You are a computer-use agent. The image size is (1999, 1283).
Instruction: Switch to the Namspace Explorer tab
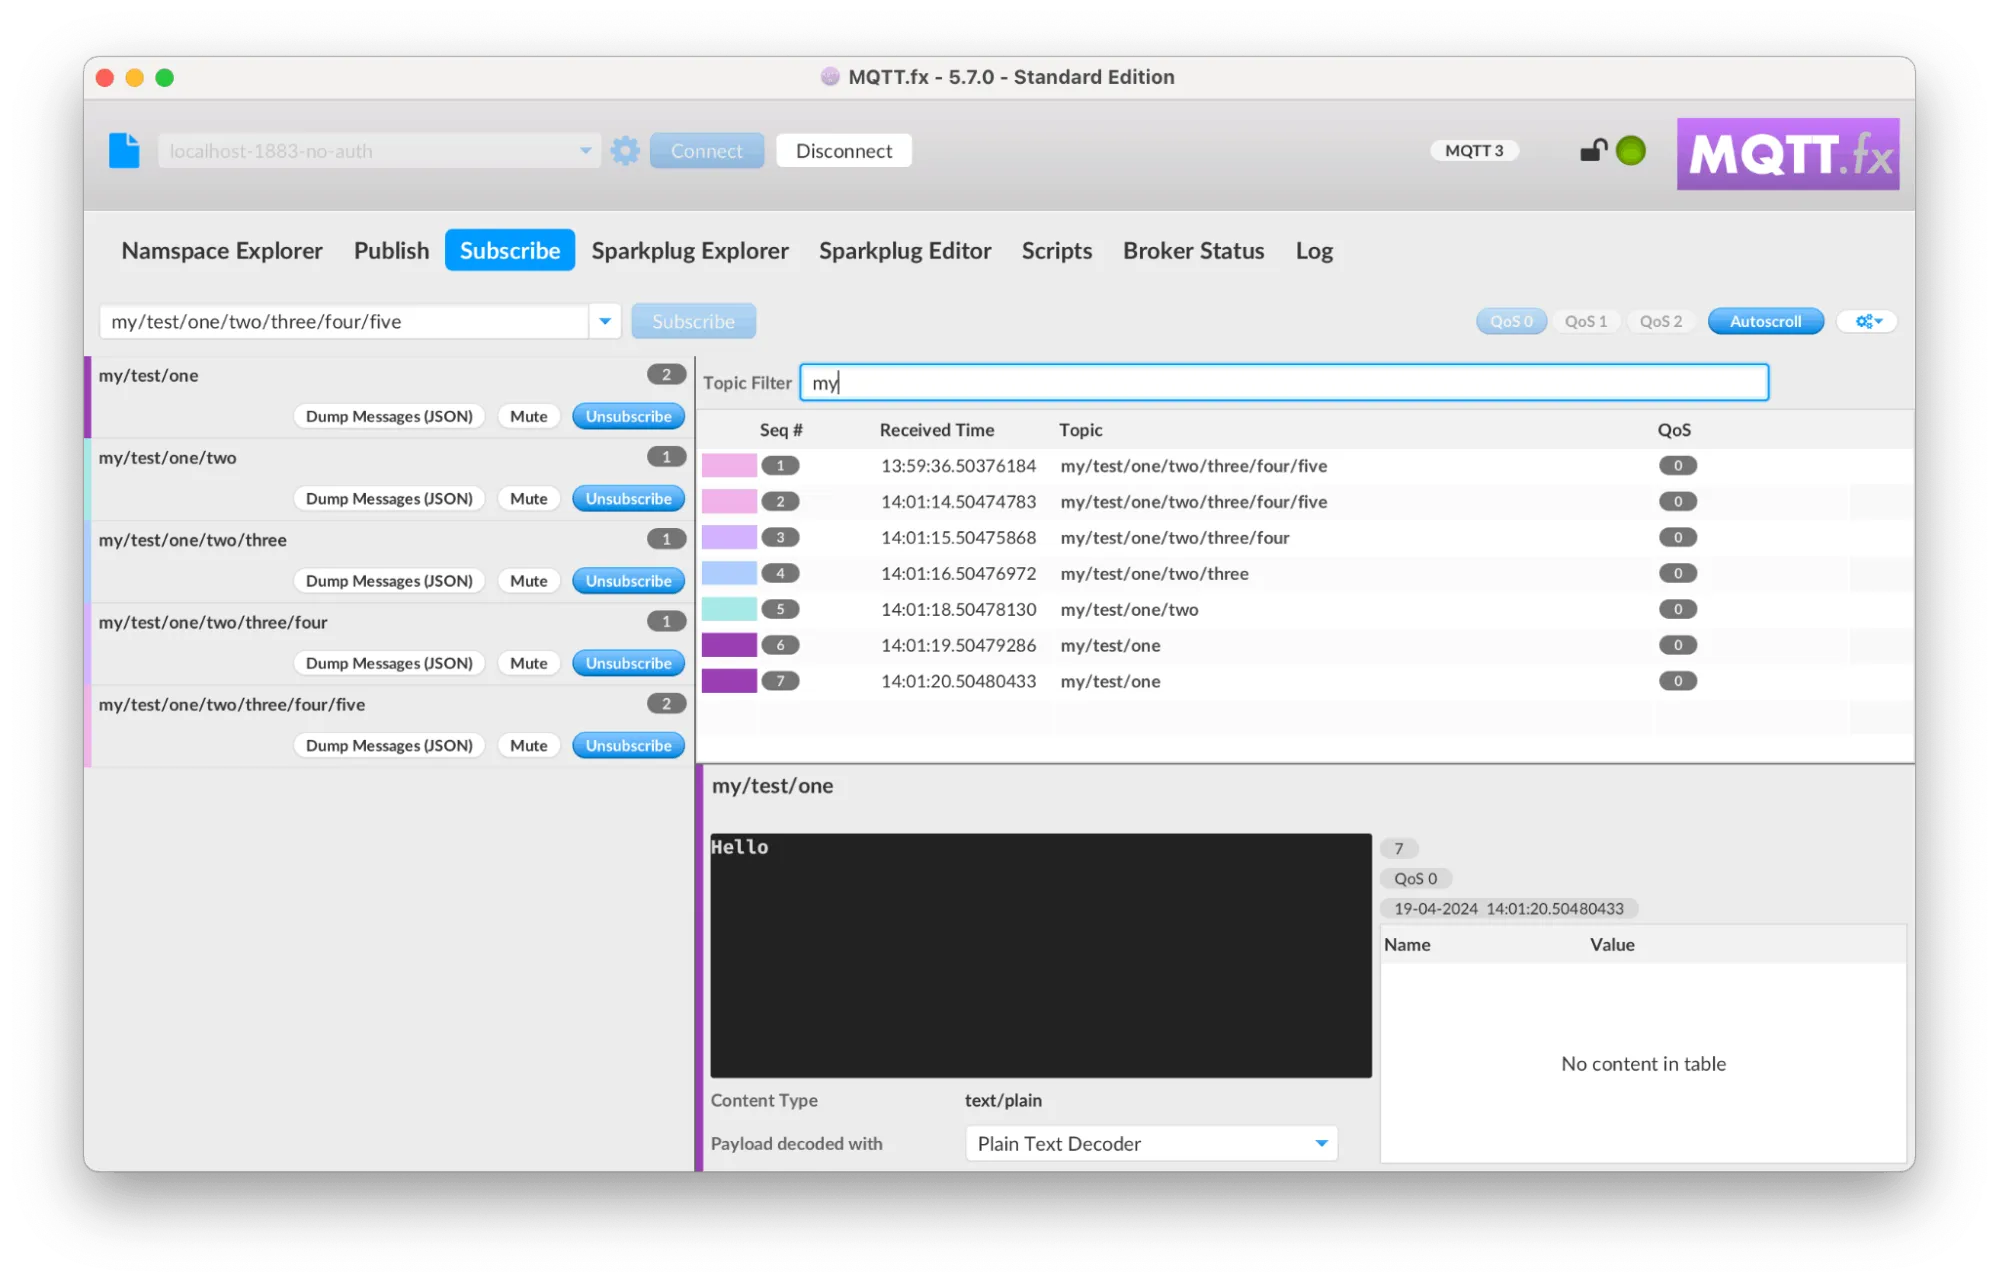pos(222,250)
